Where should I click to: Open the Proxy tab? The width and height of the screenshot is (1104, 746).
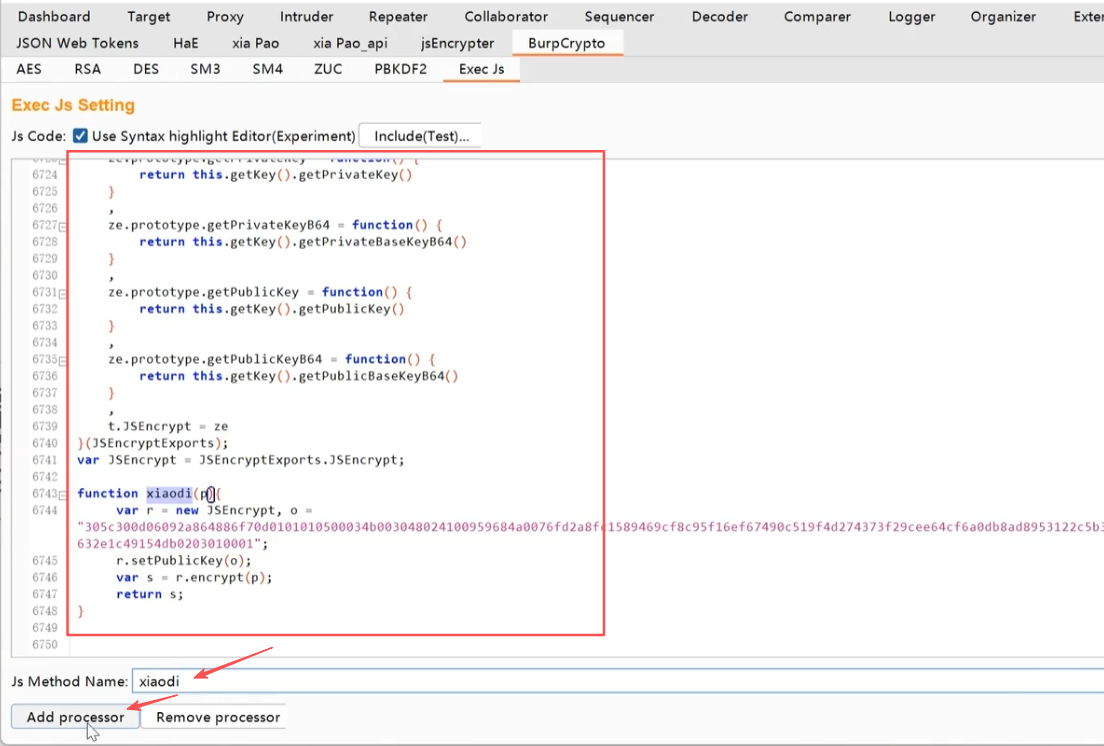(x=225, y=16)
